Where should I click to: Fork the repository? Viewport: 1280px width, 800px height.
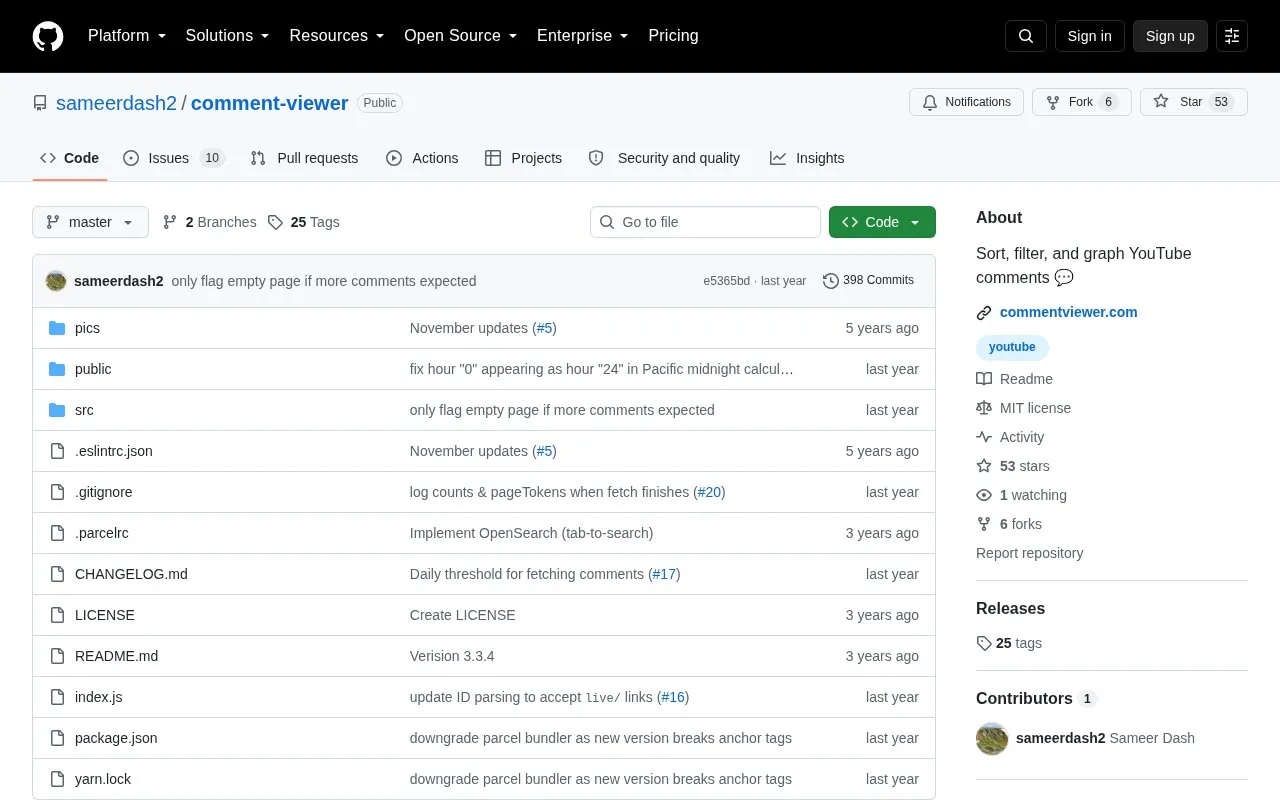pyautogui.click(x=1082, y=102)
